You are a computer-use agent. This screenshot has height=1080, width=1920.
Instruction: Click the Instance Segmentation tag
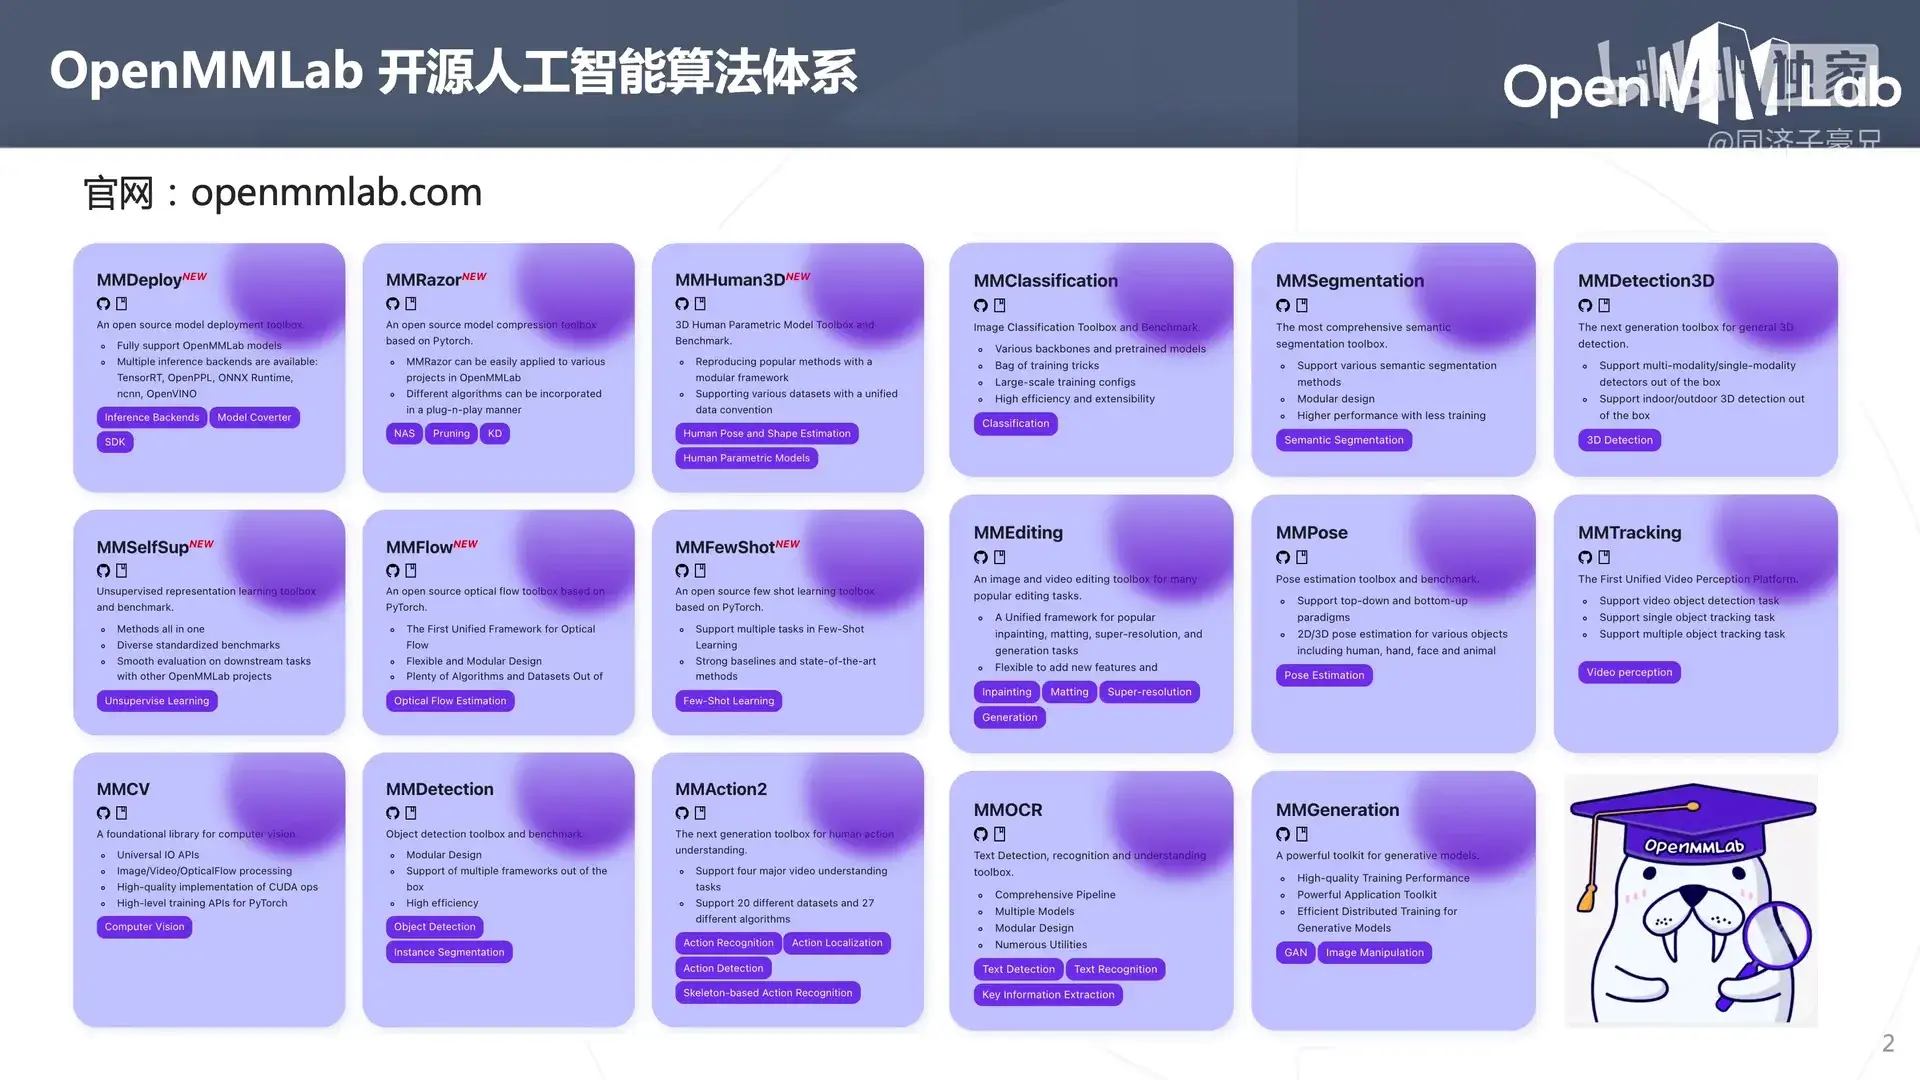tap(449, 952)
